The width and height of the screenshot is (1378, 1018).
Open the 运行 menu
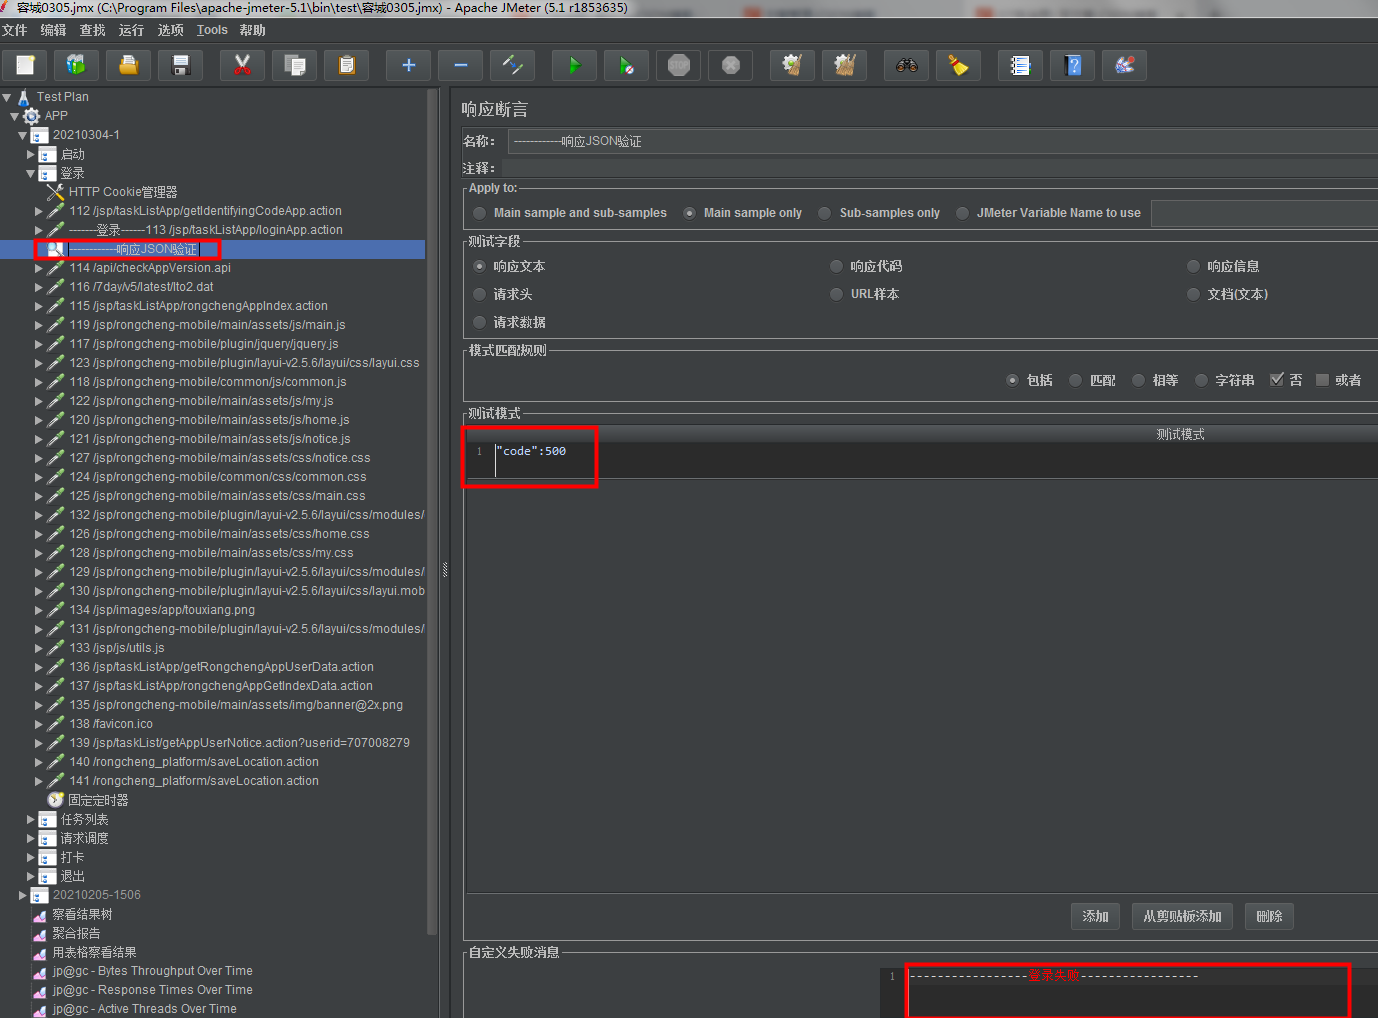(x=132, y=30)
